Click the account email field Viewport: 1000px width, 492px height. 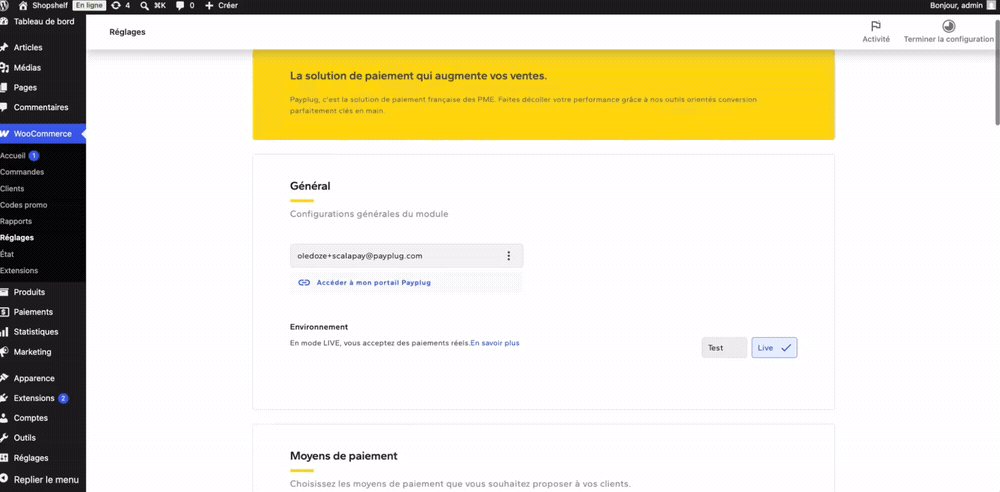click(x=406, y=256)
